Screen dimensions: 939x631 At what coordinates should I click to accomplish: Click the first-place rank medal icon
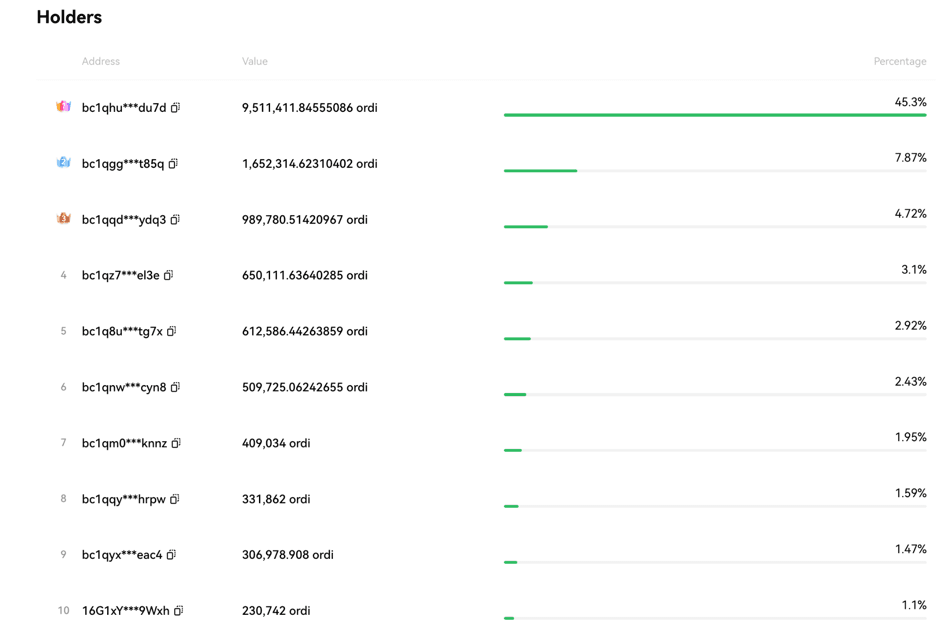pyautogui.click(x=63, y=106)
